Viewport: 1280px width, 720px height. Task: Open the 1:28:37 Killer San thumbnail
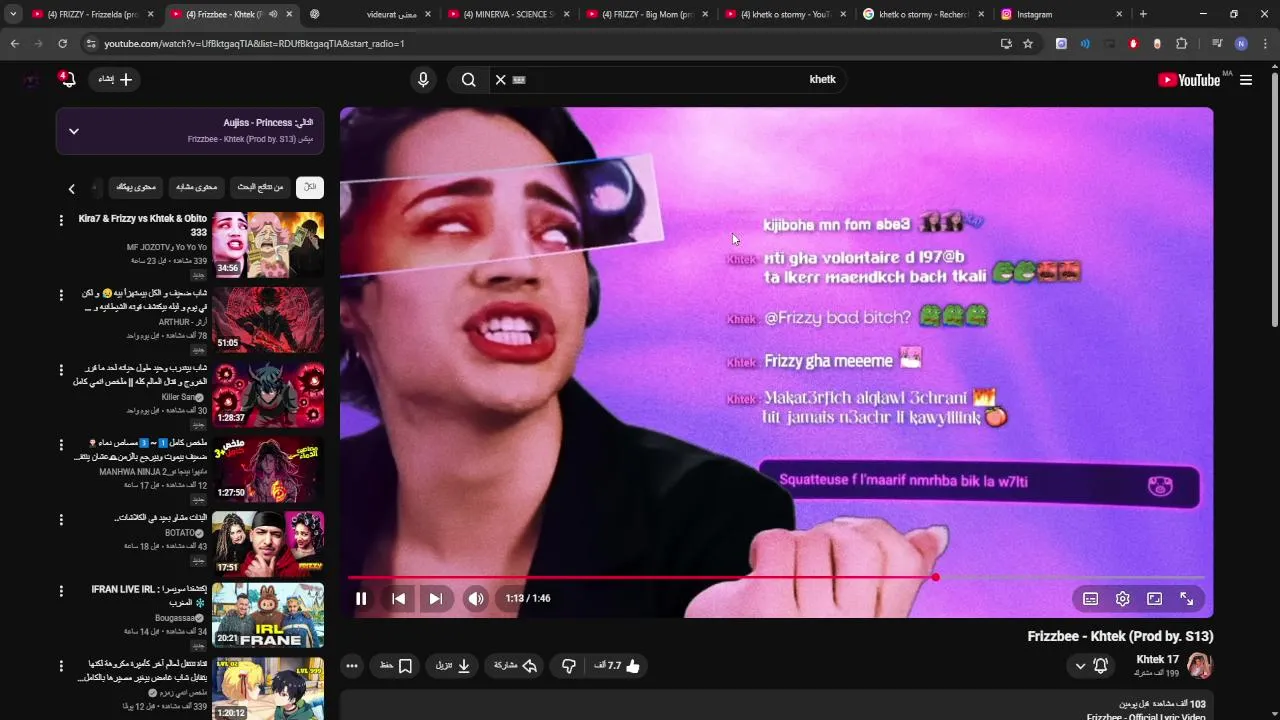point(268,394)
